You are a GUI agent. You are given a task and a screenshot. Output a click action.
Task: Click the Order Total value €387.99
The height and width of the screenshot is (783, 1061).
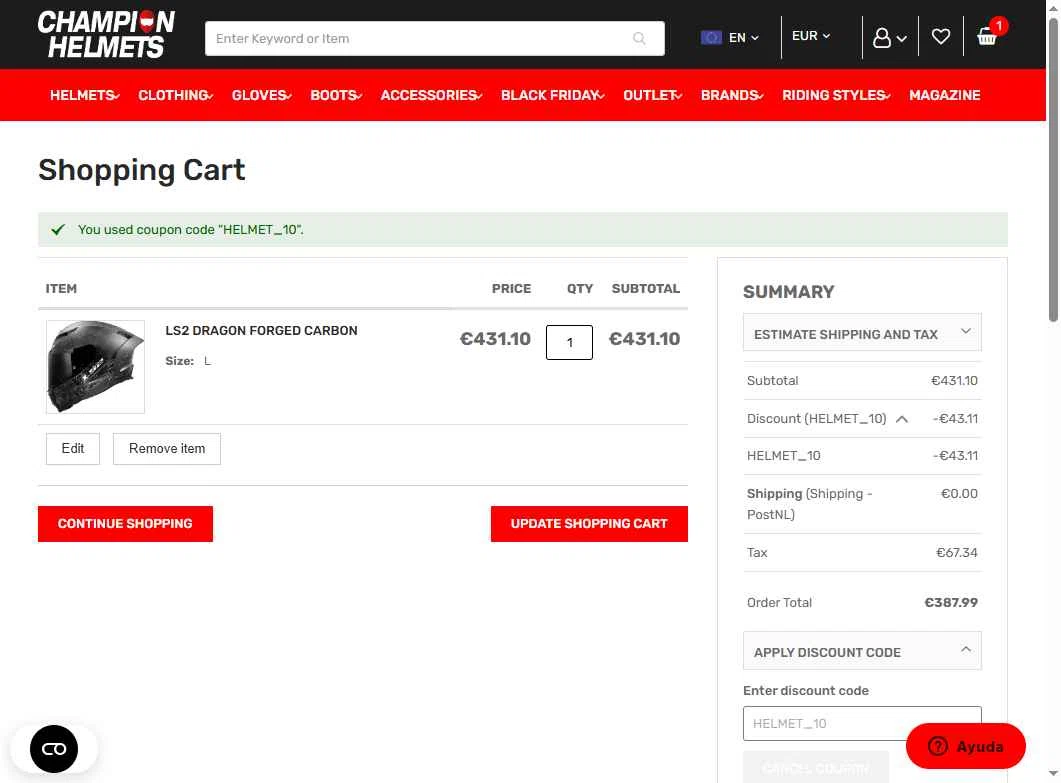point(951,602)
